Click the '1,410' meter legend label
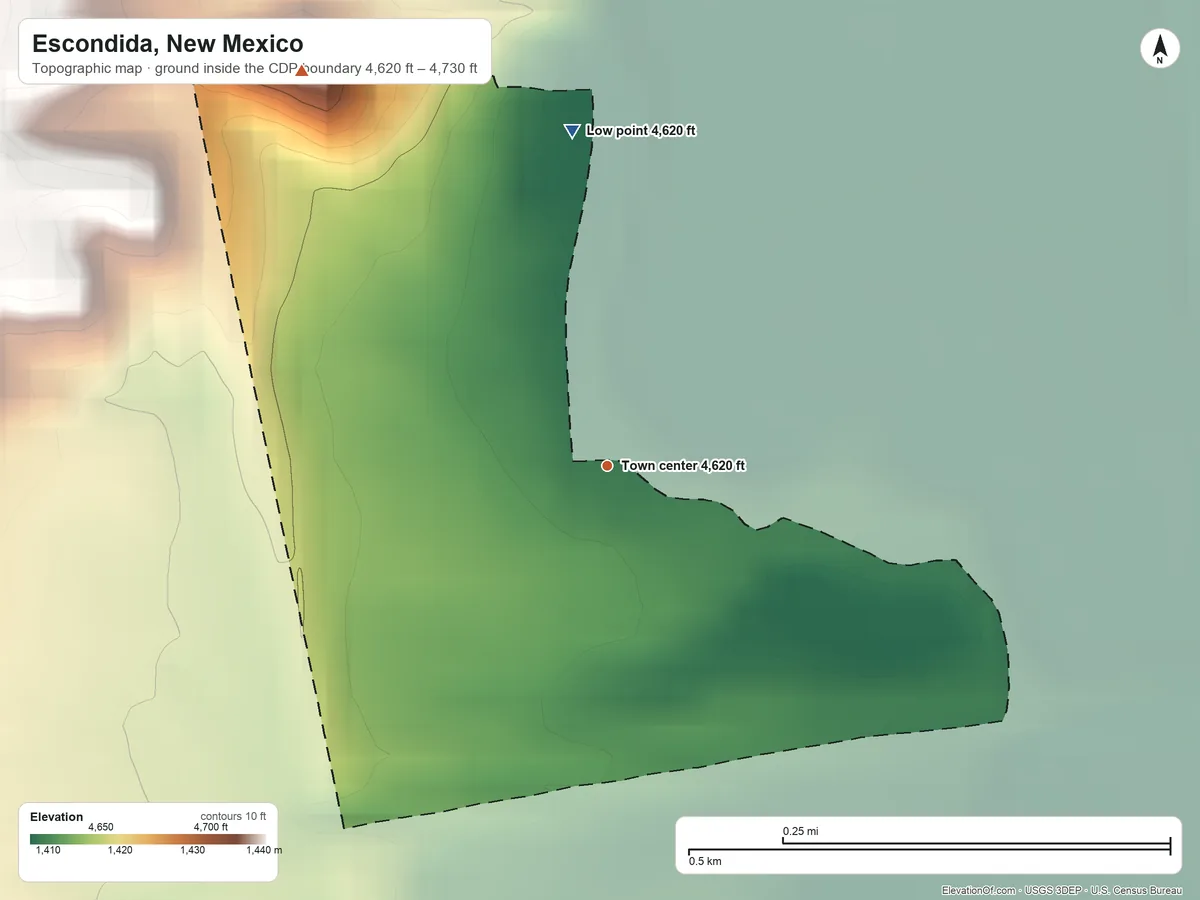The image size is (1200, 900). [48, 850]
